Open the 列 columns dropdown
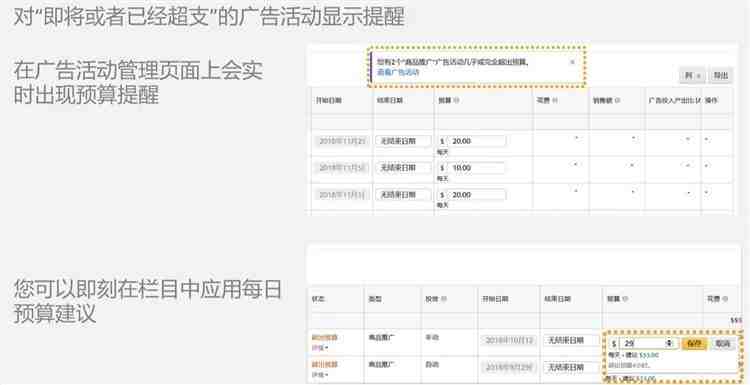 pyautogui.click(x=692, y=76)
